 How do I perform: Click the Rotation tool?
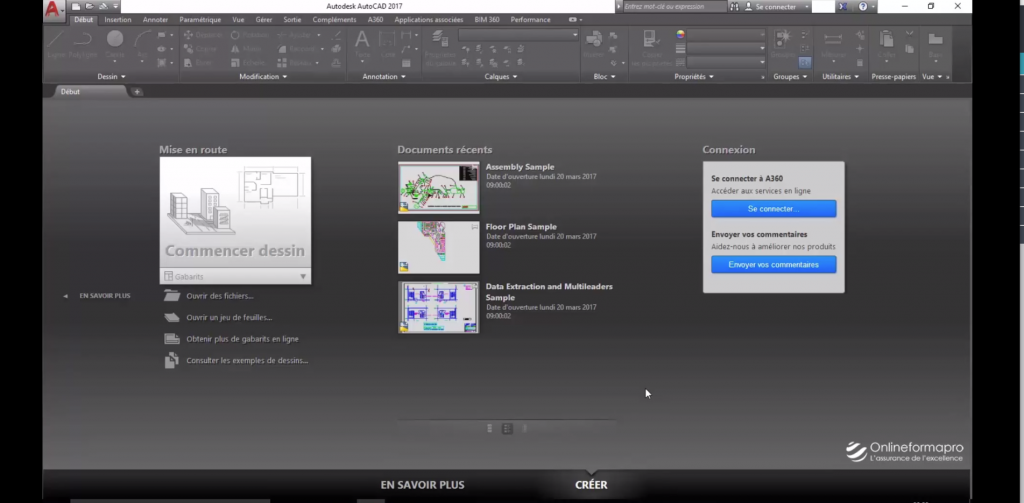point(249,35)
